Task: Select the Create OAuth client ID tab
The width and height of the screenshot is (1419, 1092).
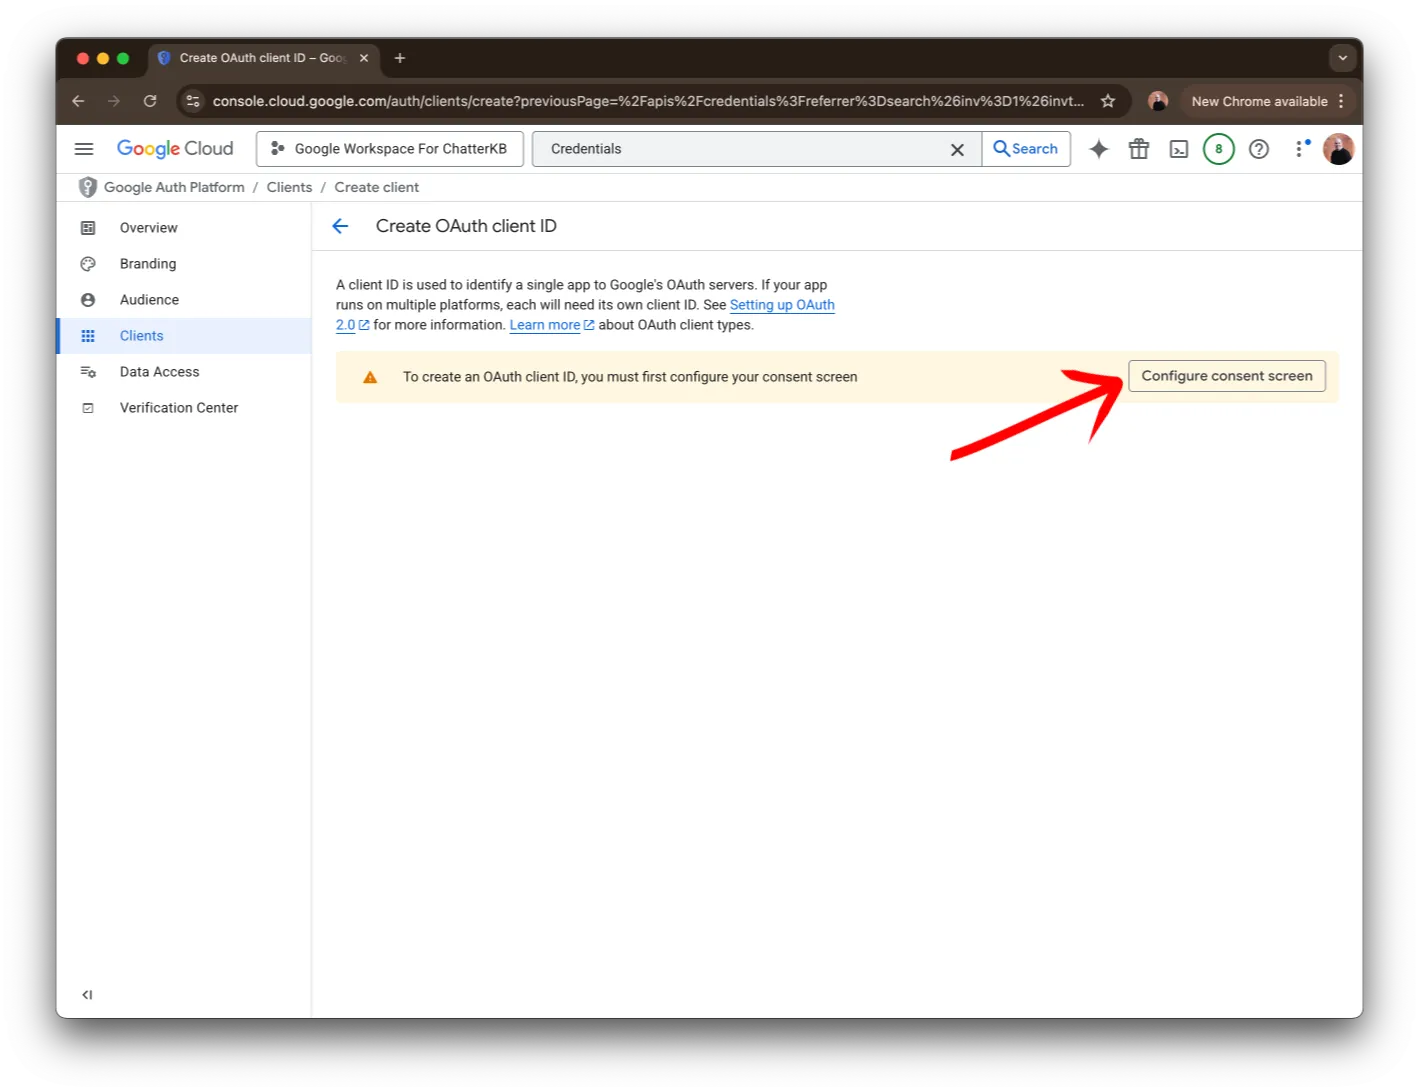Action: (x=263, y=58)
